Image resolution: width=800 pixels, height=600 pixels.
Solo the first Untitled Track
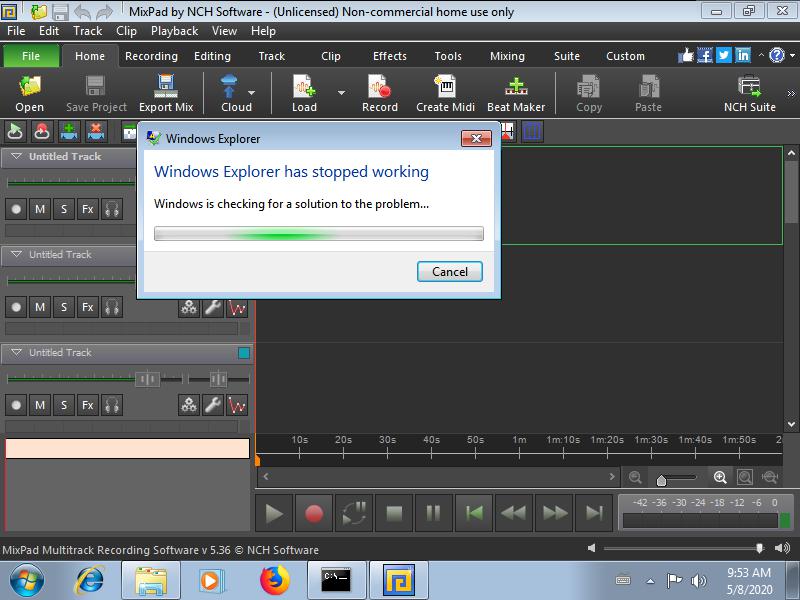click(64, 209)
